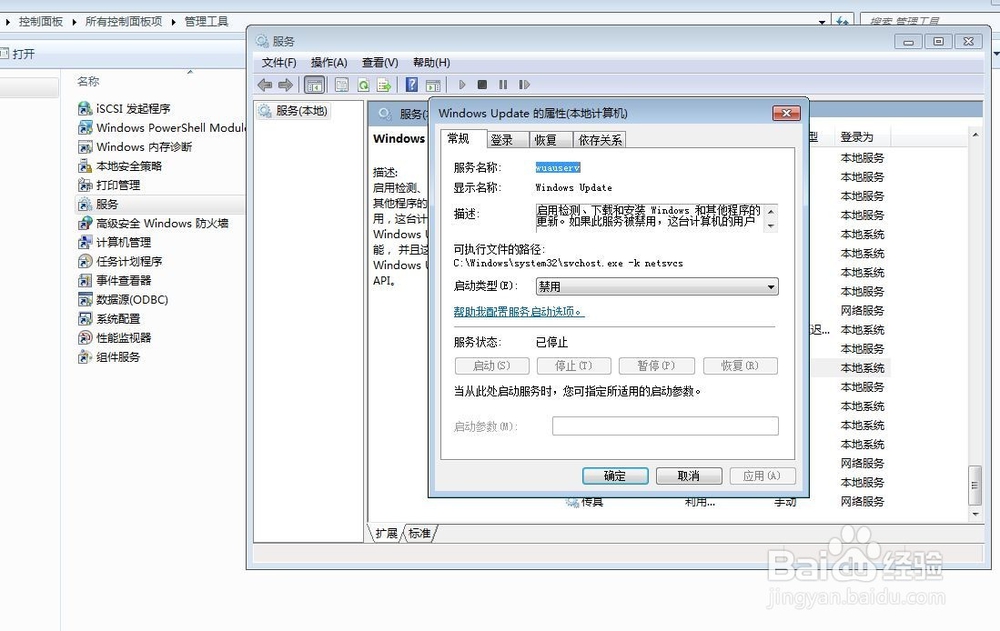Select 数据源(ODBC) icon in list
The image size is (1000, 631).
click(85, 300)
